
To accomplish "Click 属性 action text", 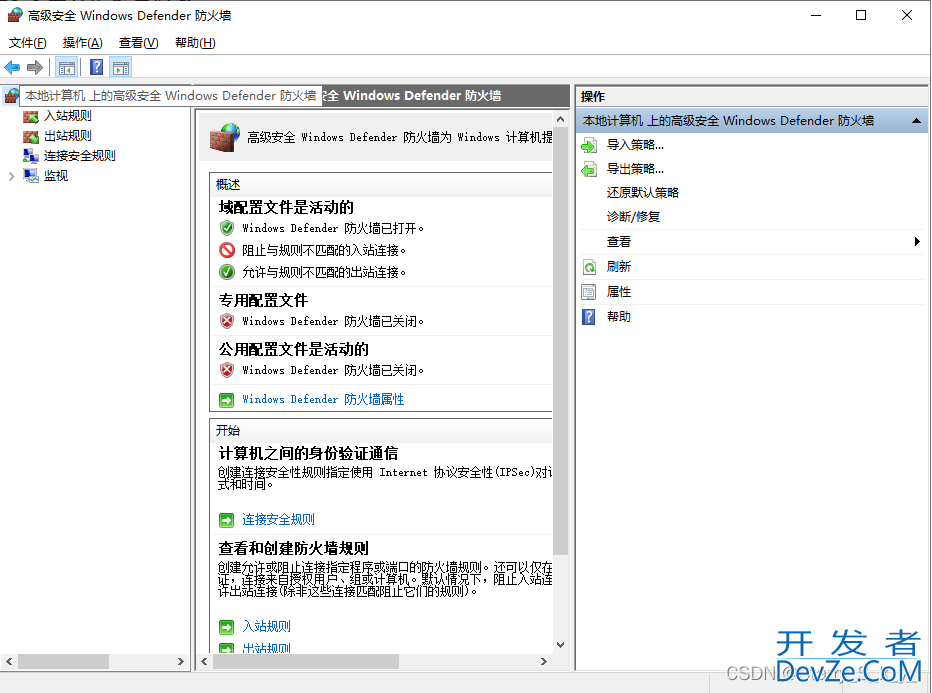I will click(x=619, y=292).
